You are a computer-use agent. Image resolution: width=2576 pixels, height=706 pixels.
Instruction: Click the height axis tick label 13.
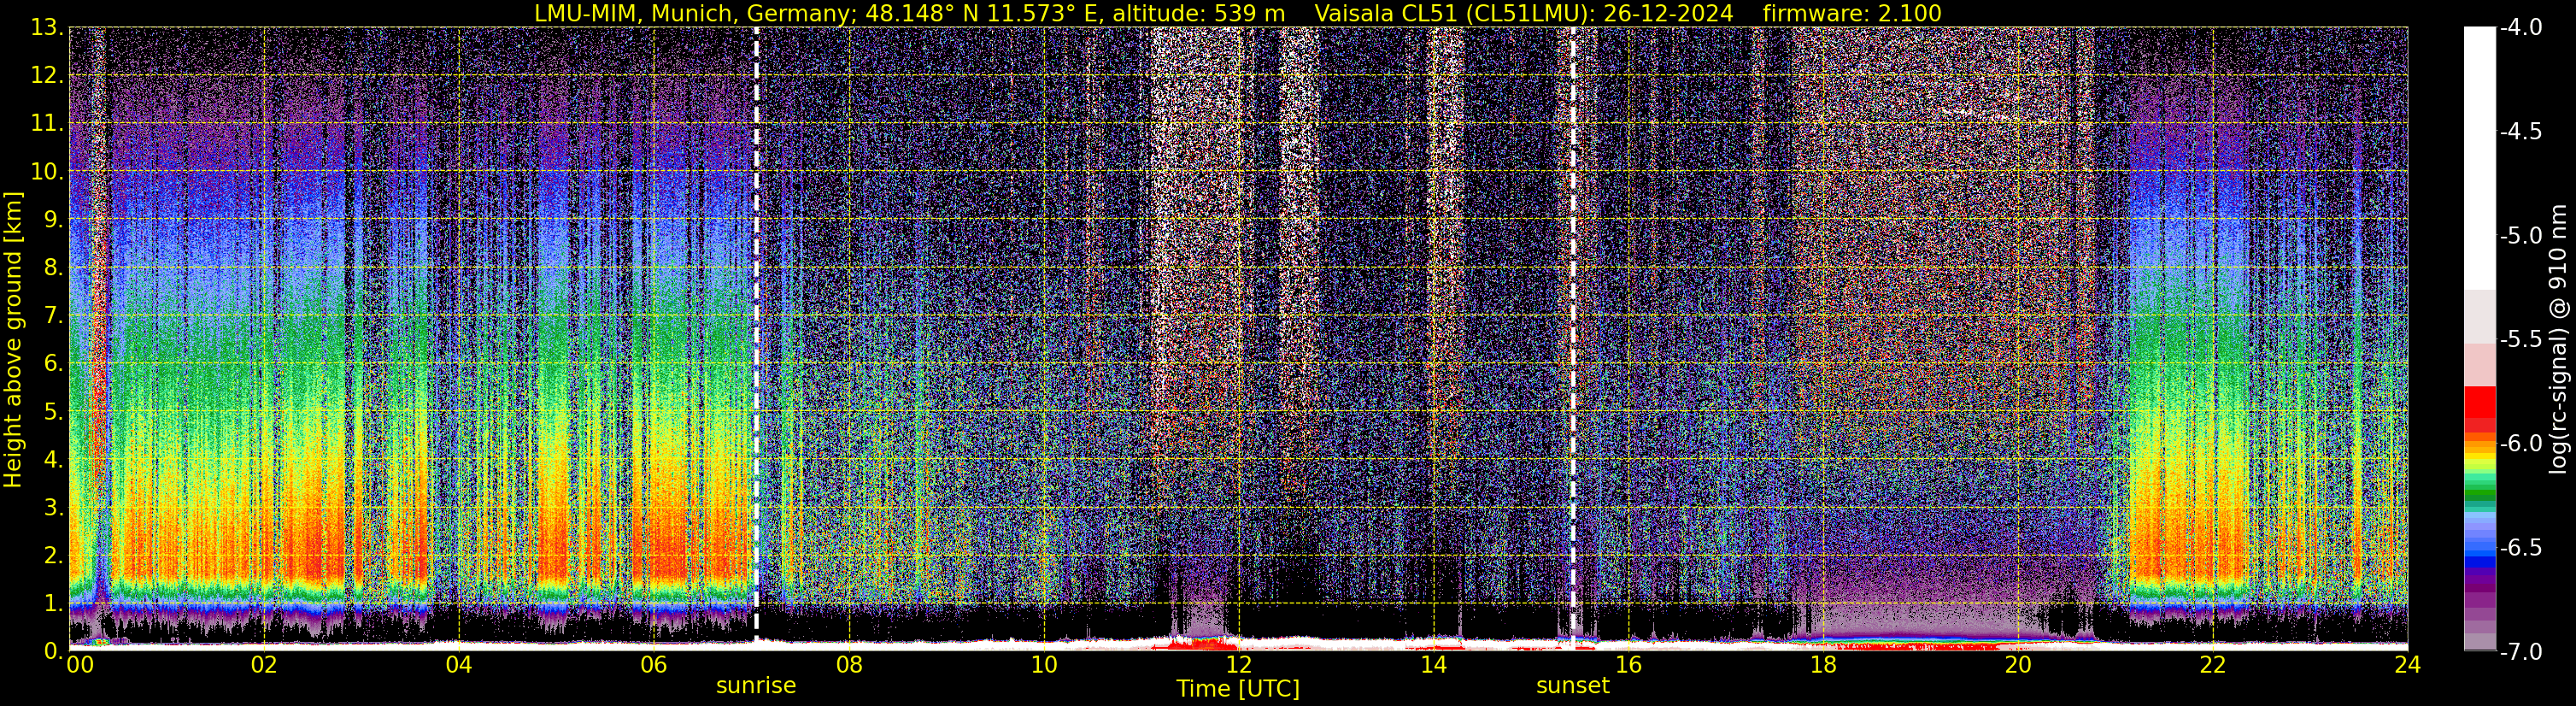pos(47,27)
